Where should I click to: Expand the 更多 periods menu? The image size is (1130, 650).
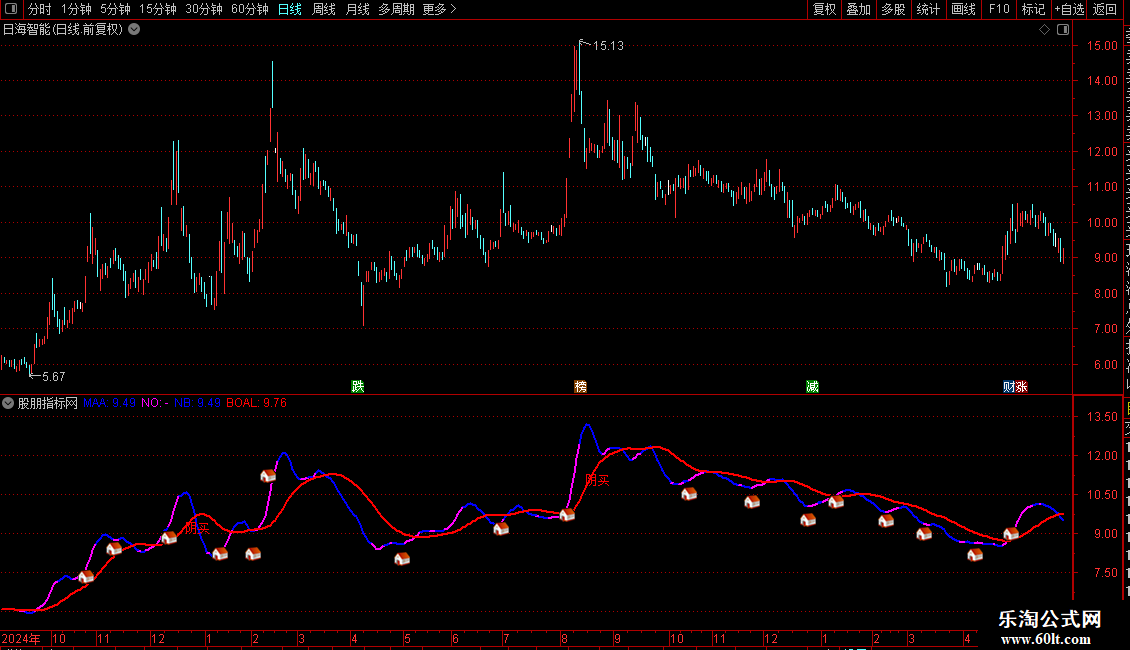(x=439, y=9)
